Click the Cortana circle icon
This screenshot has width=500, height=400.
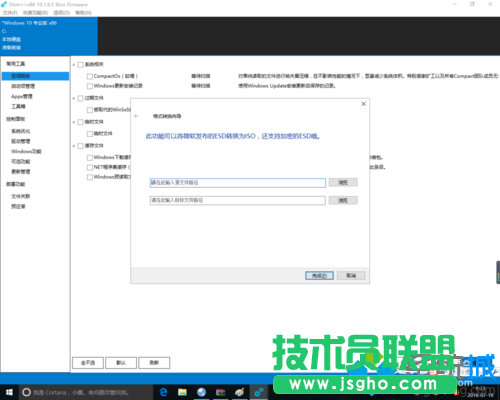pos(26,392)
